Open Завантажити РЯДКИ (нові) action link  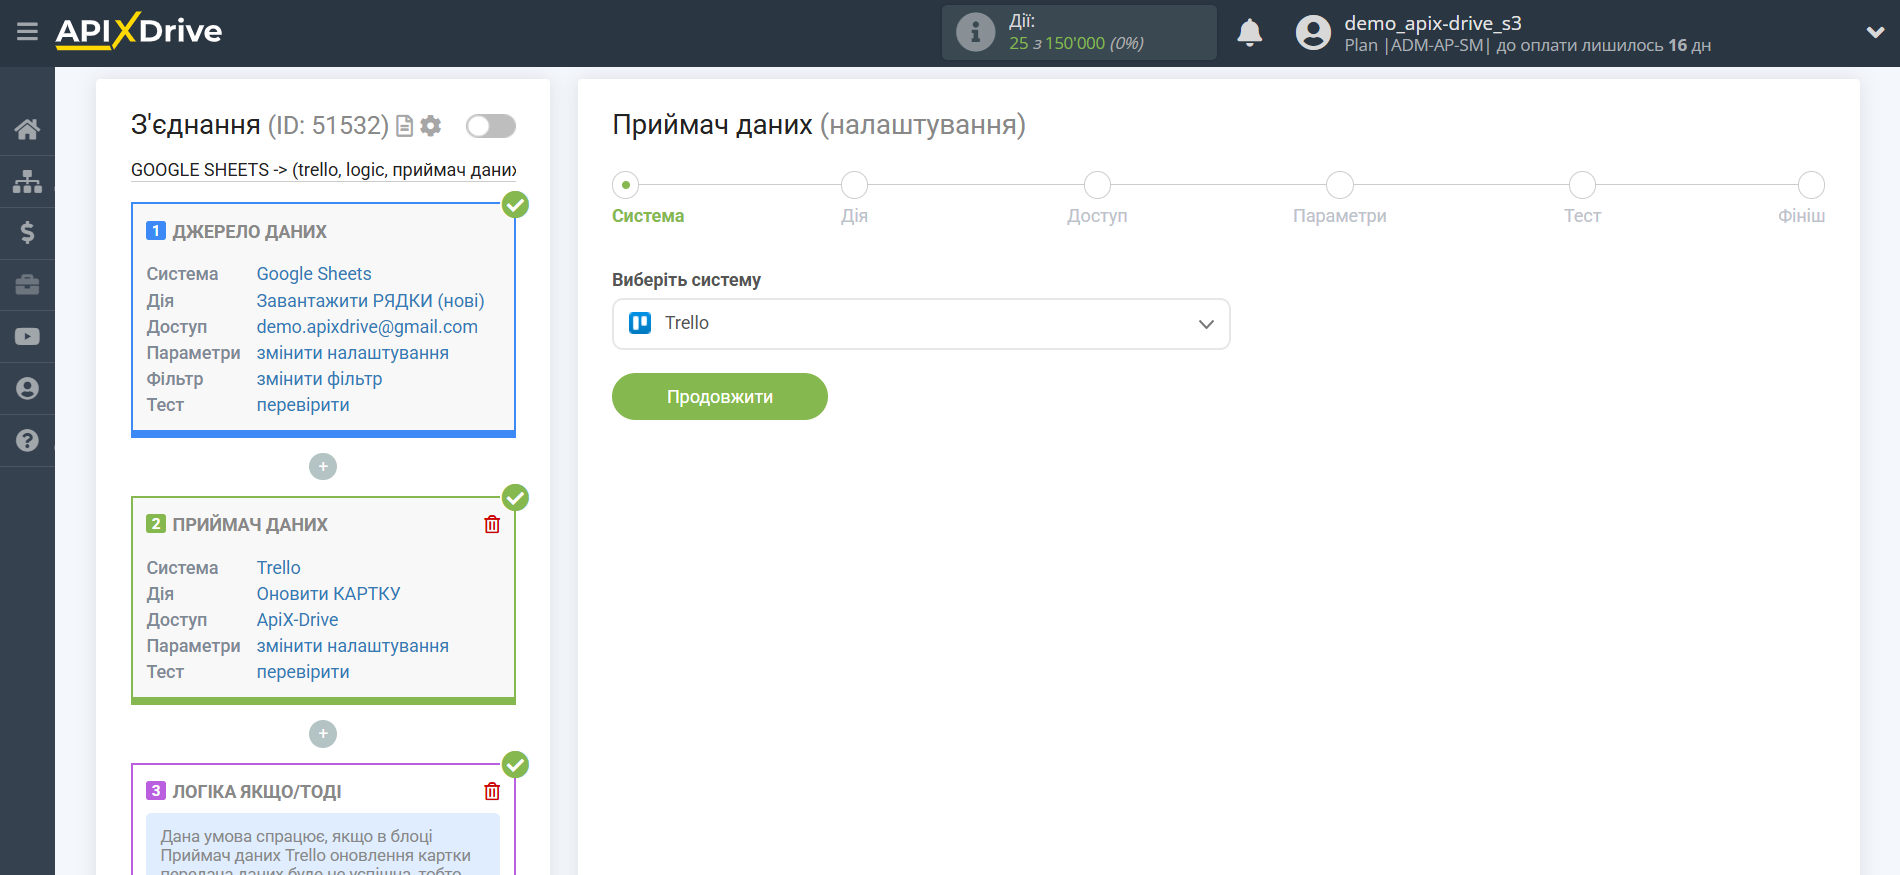click(370, 301)
